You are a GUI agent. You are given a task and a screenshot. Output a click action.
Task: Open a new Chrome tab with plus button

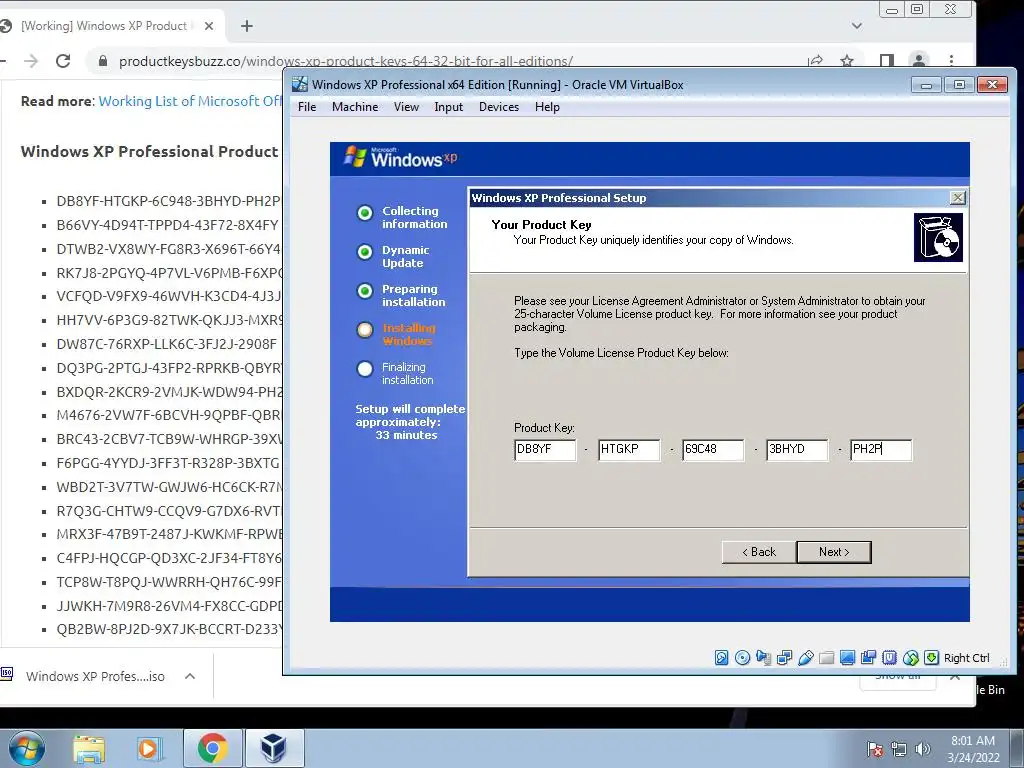[x=246, y=26]
